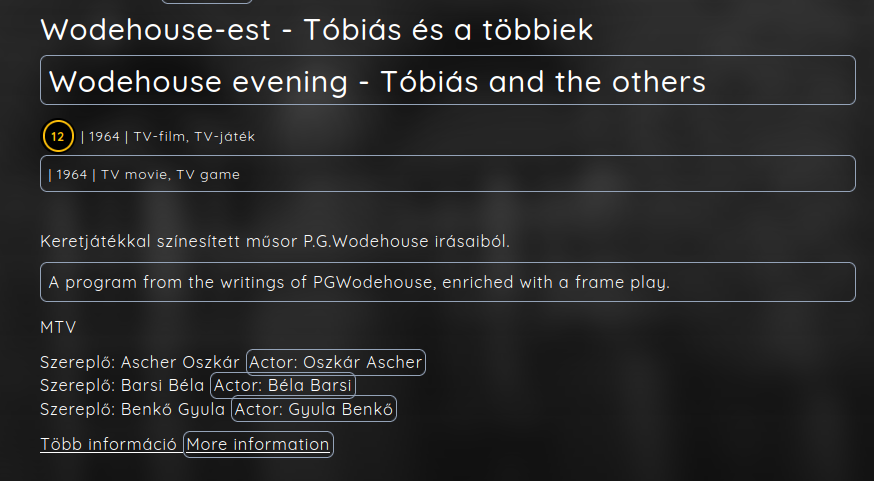The height and width of the screenshot is (481, 874).
Task: Click the 1964 TV-film, TV-játék metadata line
Action: (168, 137)
